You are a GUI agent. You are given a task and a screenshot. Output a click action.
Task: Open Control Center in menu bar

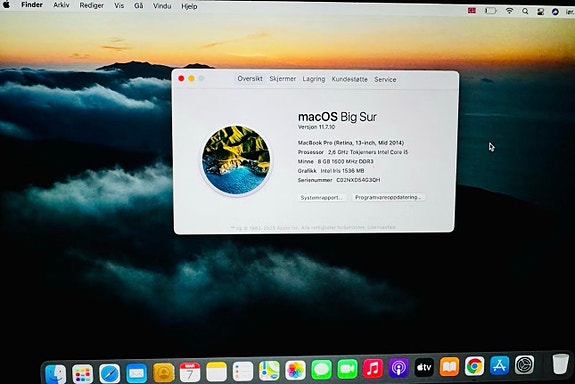540,12
